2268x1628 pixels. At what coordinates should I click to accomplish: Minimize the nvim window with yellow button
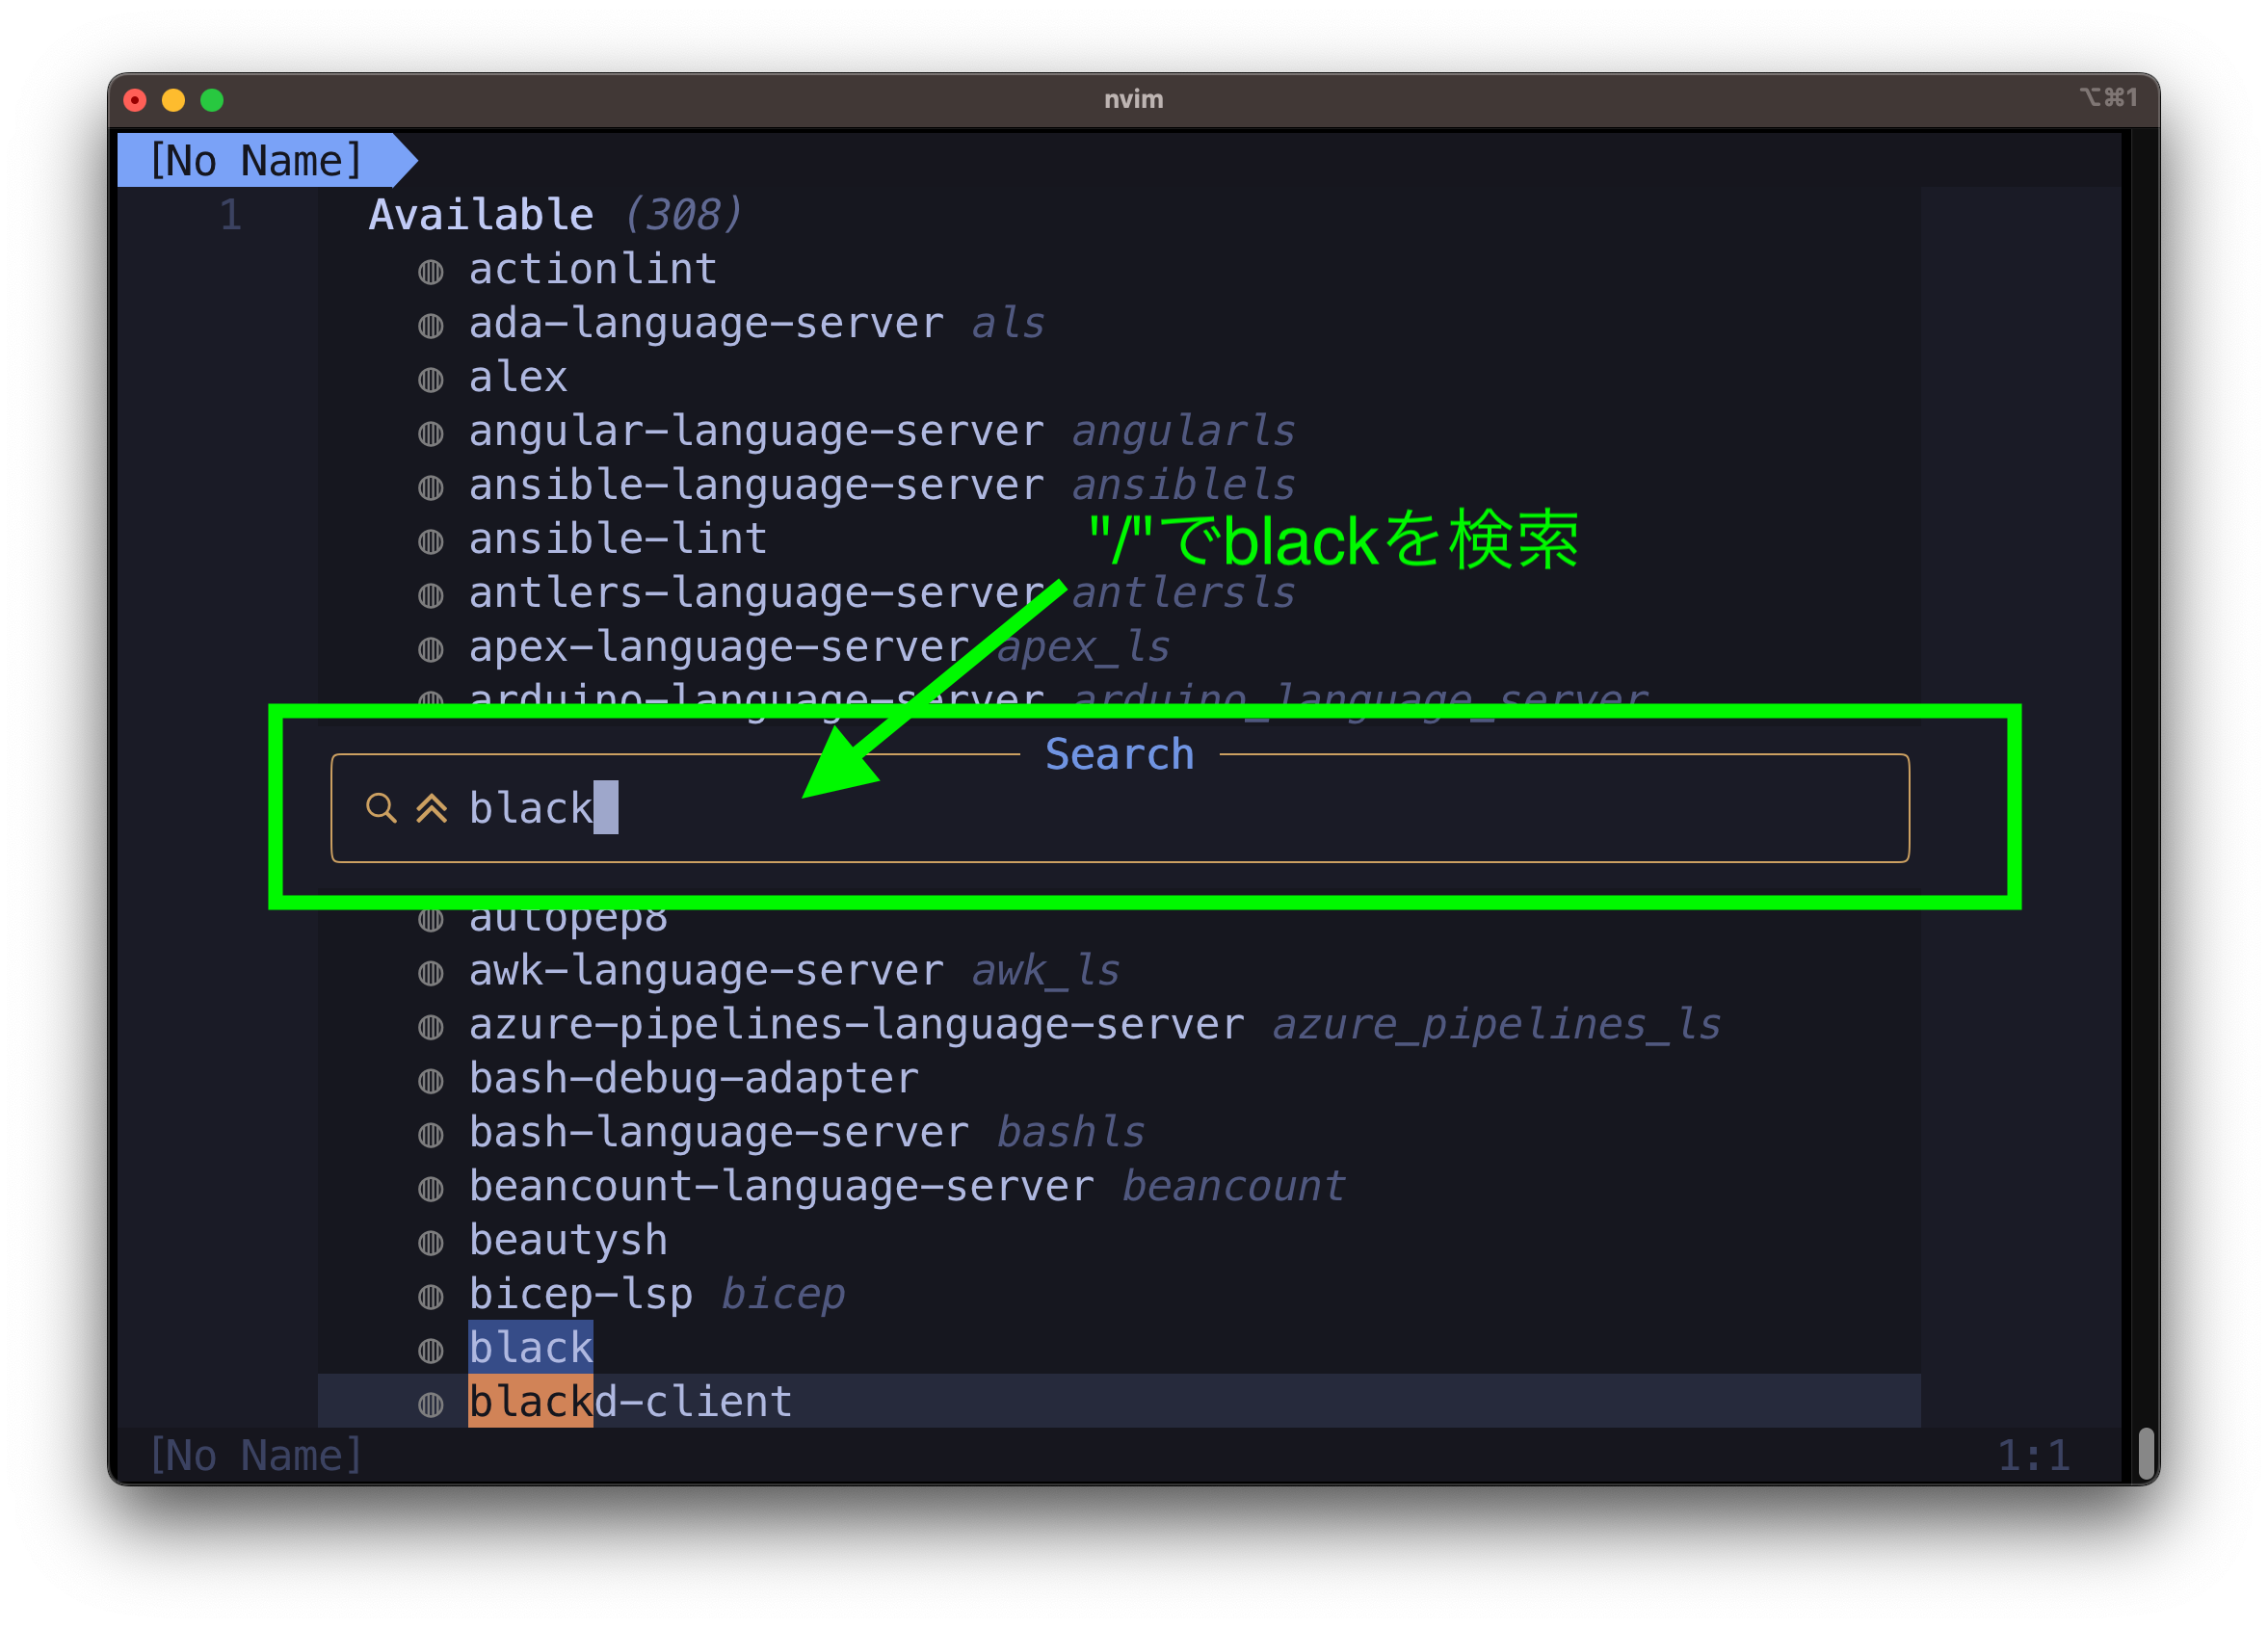[173, 100]
